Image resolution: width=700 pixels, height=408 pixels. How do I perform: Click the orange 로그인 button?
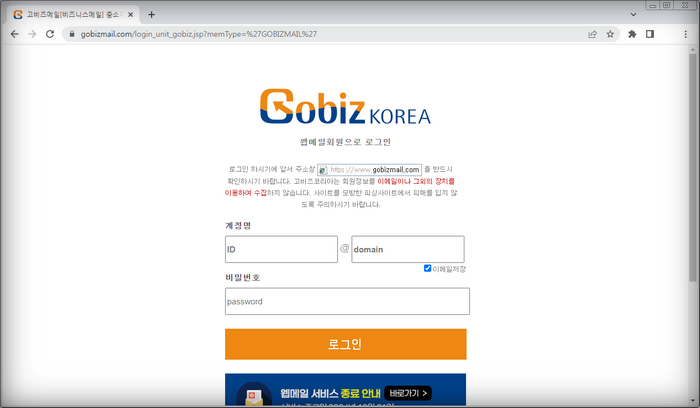pyautogui.click(x=346, y=344)
